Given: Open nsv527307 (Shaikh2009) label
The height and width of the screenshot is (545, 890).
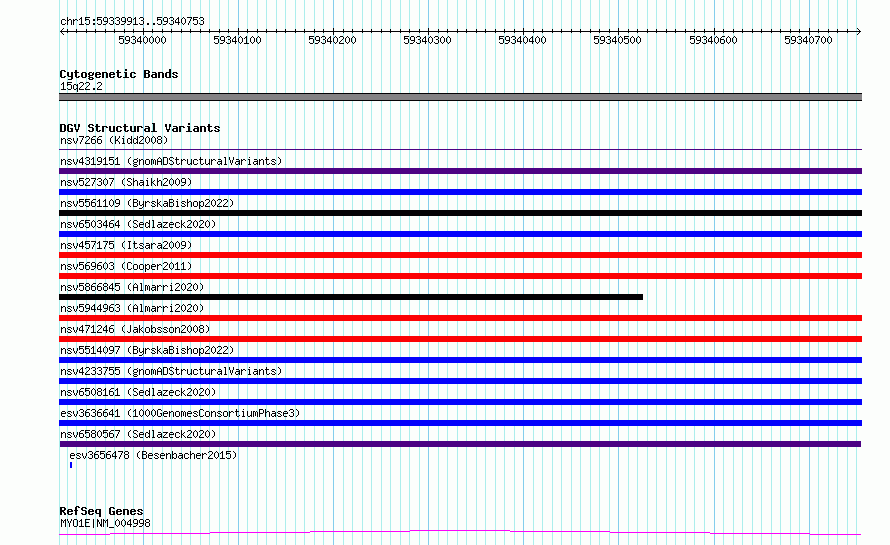Looking at the screenshot, I should click(x=126, y=182).
